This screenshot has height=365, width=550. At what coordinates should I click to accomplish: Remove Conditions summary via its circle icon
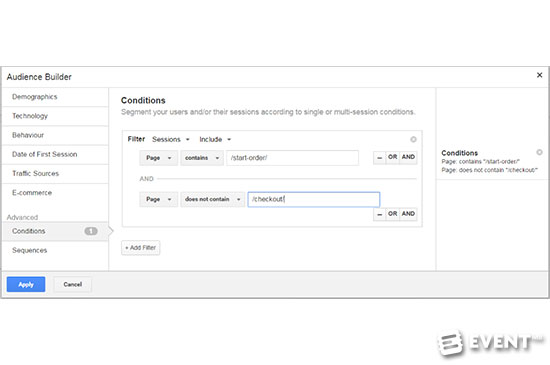pos(539,152)
